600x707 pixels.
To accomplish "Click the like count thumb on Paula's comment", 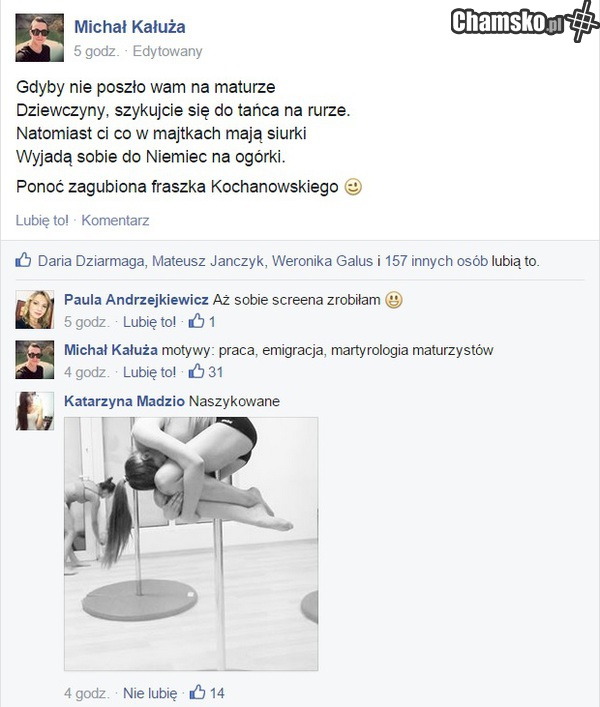I will pyautogui.click(x=197, y=321).
